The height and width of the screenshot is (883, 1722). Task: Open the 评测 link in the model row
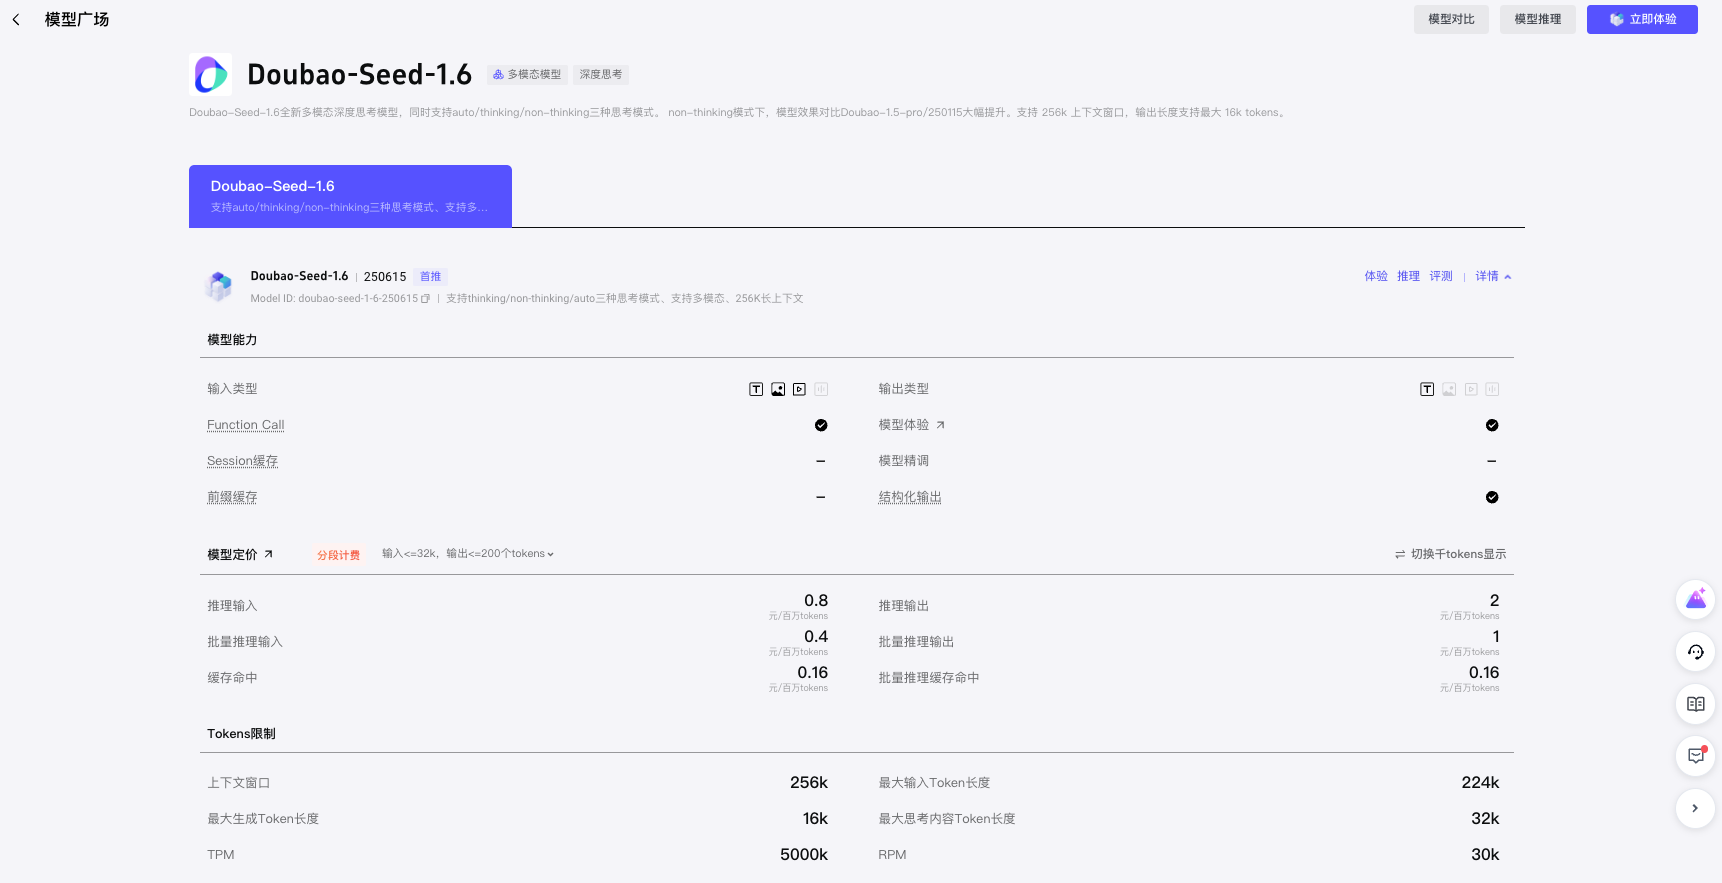pos(1441,276)
